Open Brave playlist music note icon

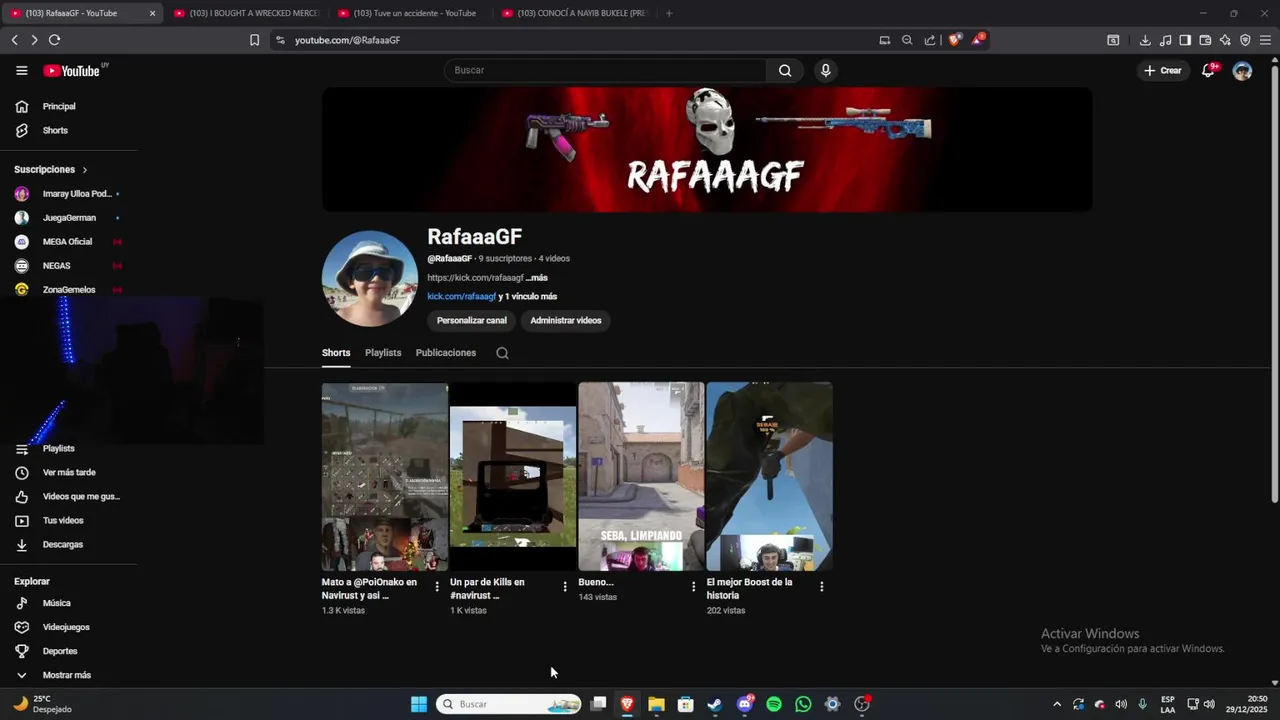(x=1165, y=40)
